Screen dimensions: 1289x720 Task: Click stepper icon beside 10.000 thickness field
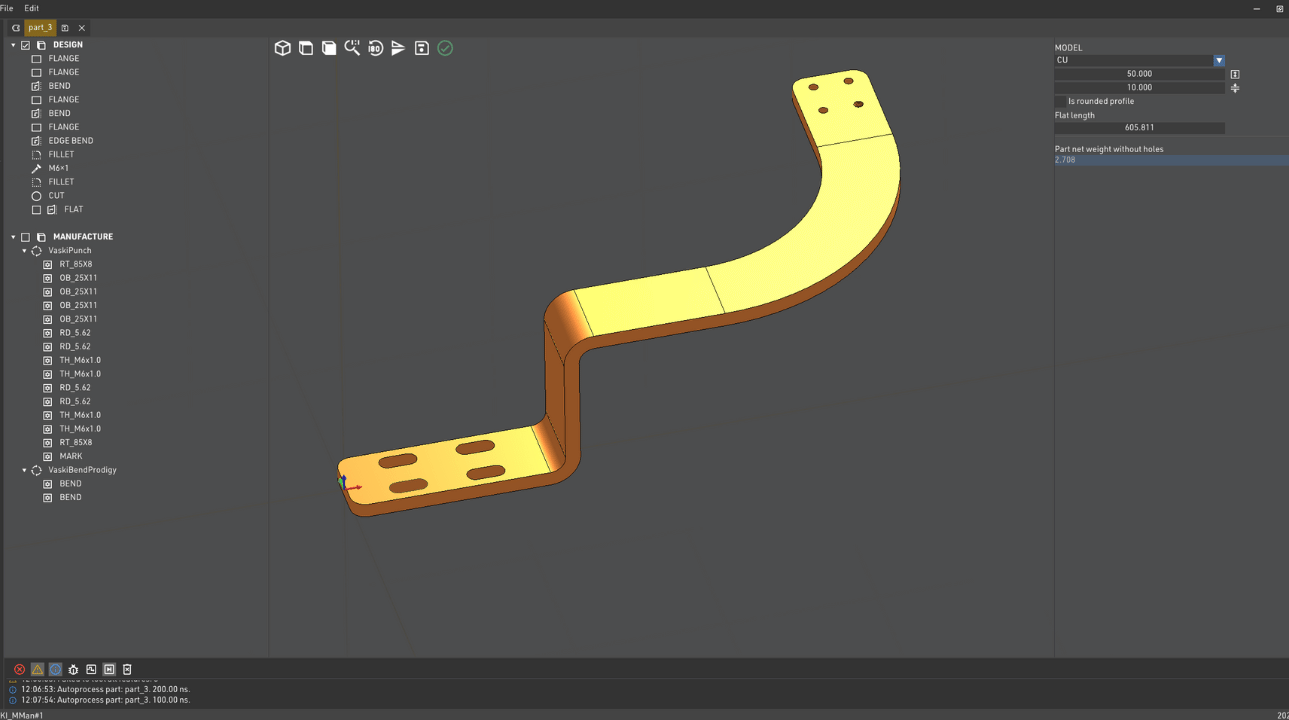(1235, 88)
